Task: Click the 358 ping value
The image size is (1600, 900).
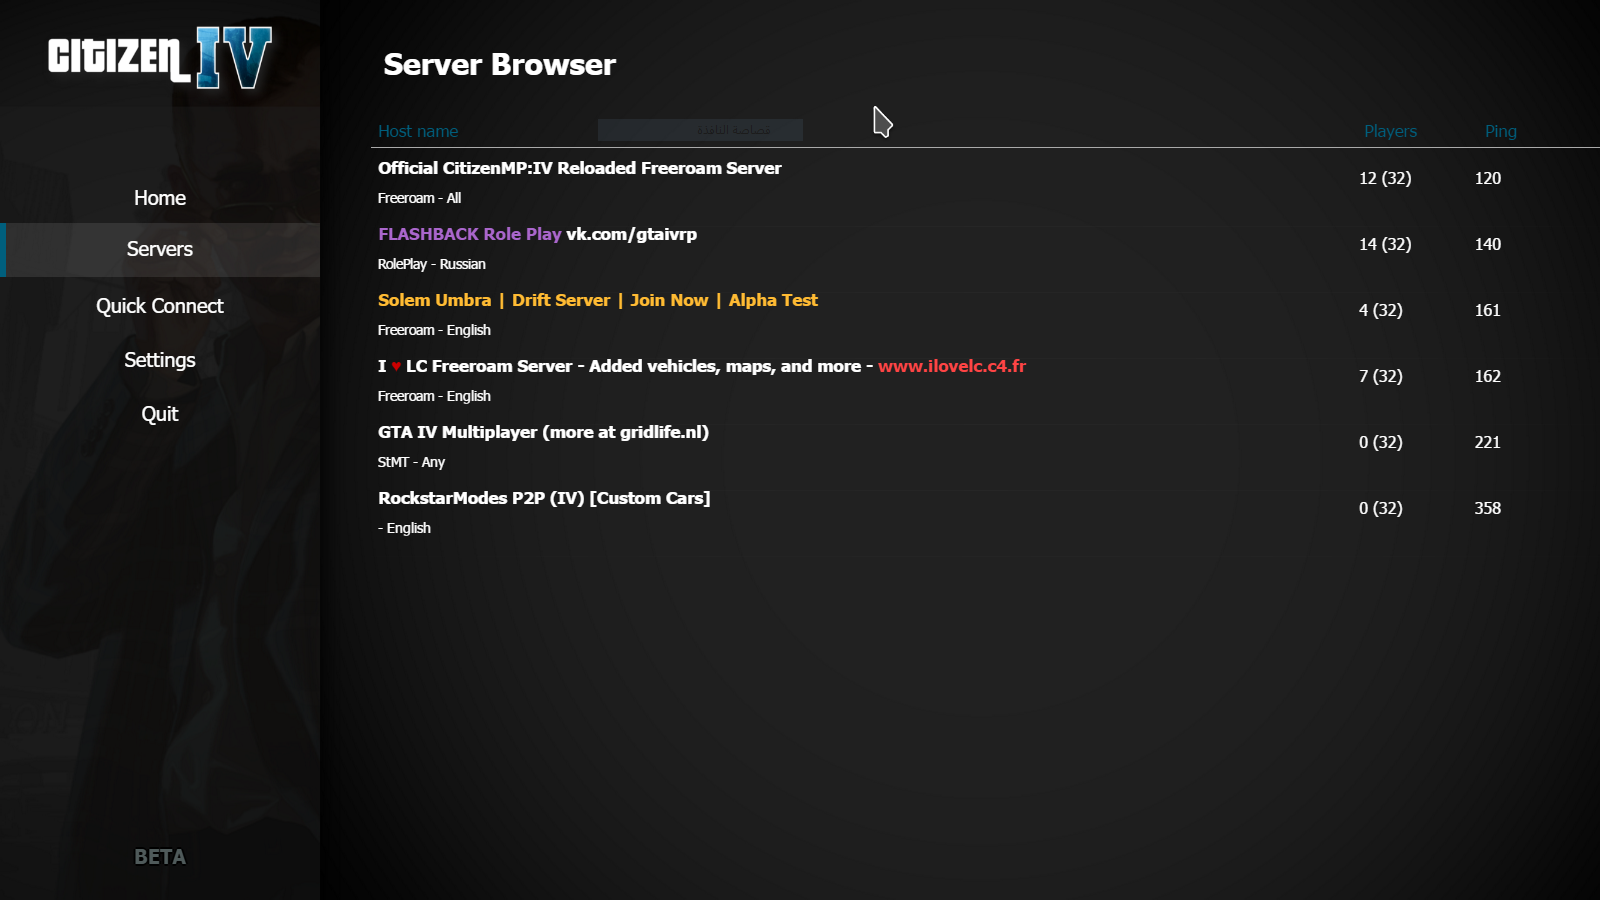Action: pos(1487,508)
